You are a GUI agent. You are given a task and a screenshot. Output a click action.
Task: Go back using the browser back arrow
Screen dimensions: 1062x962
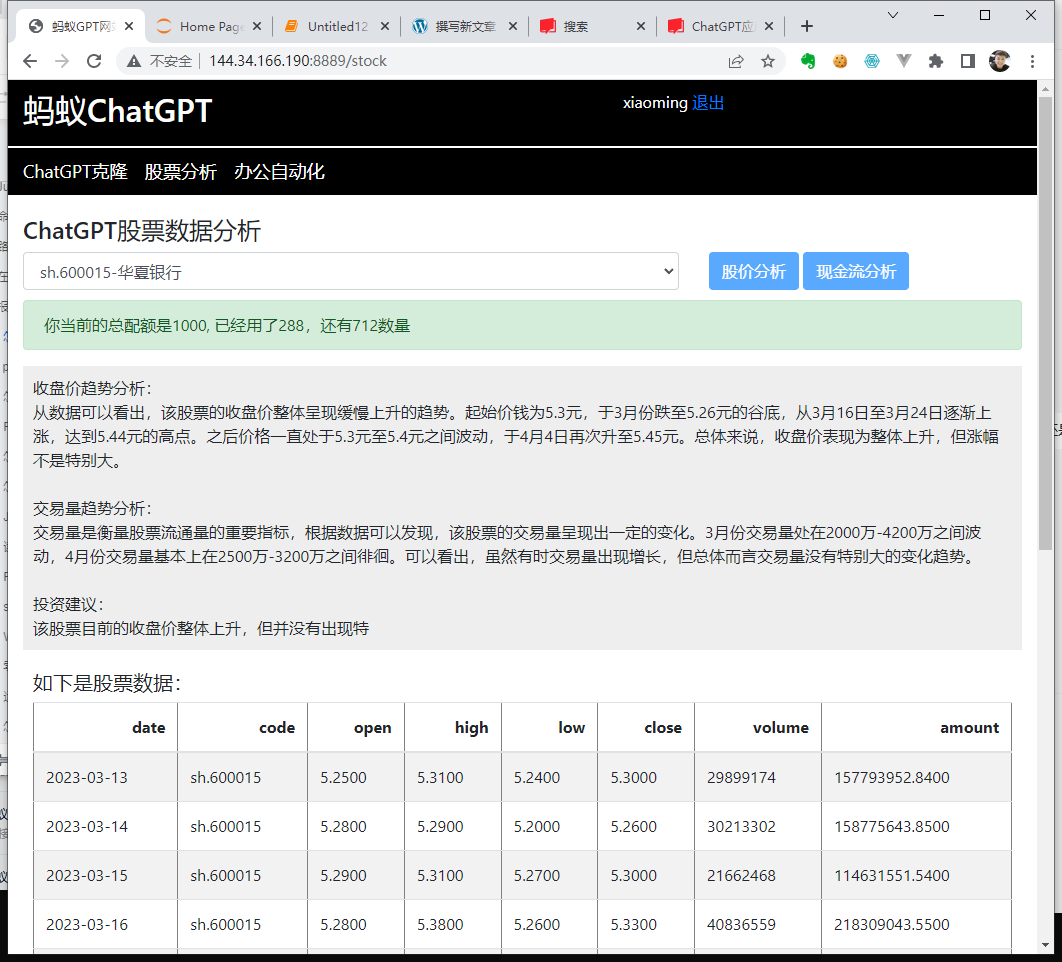(30, 61)
